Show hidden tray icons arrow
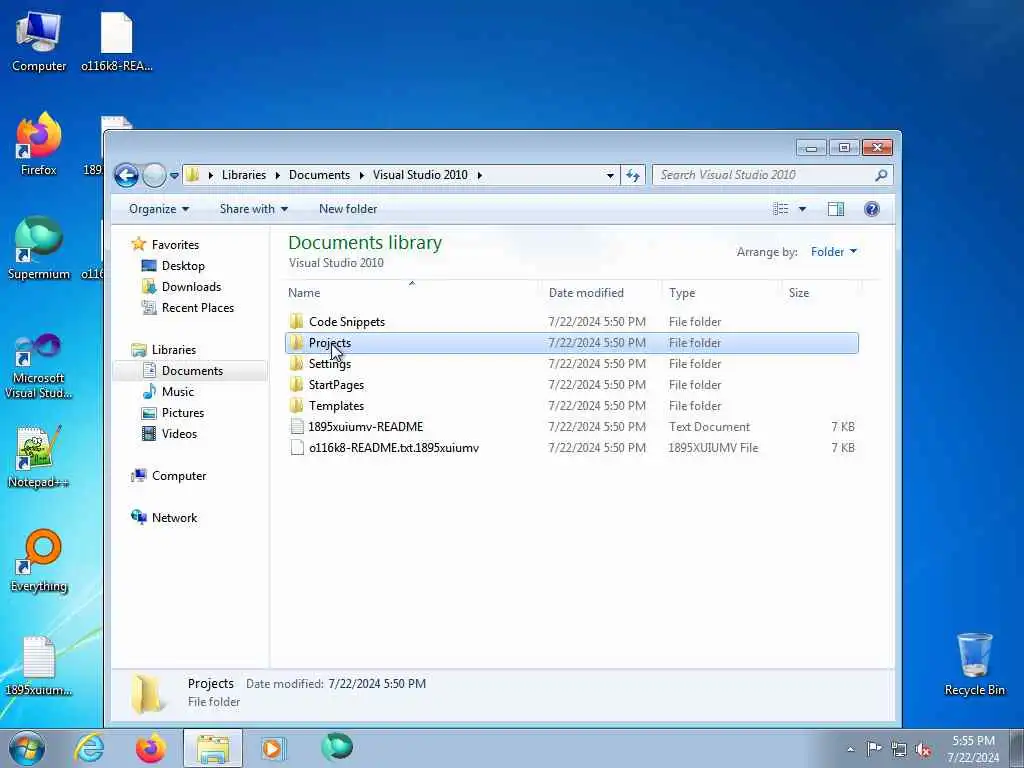1024x768 pixels. [x=850, y=750]
